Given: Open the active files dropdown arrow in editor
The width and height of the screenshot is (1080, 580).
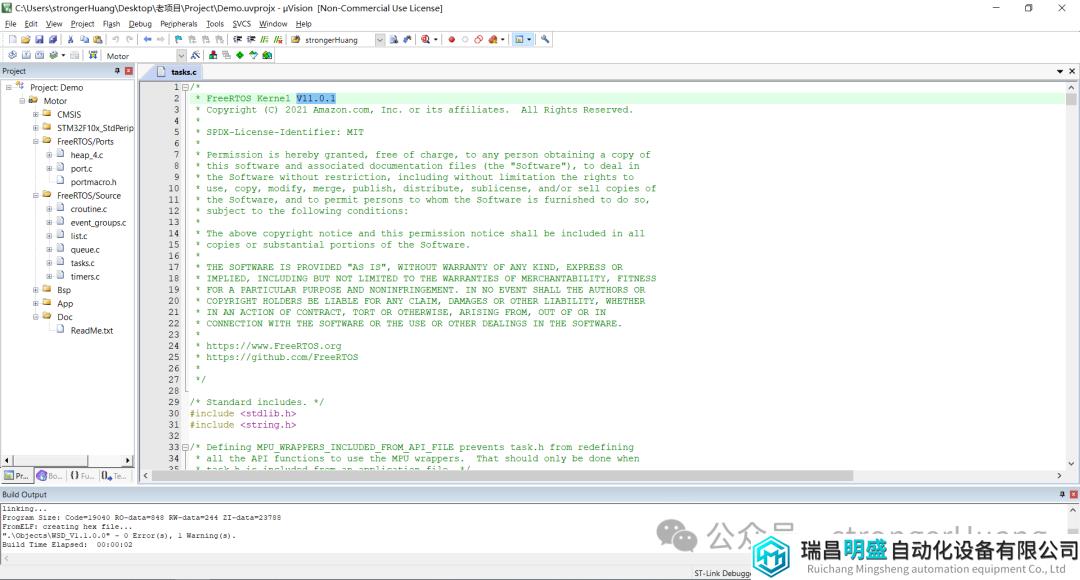Looking at the screenshot, I should (1060, 72).
